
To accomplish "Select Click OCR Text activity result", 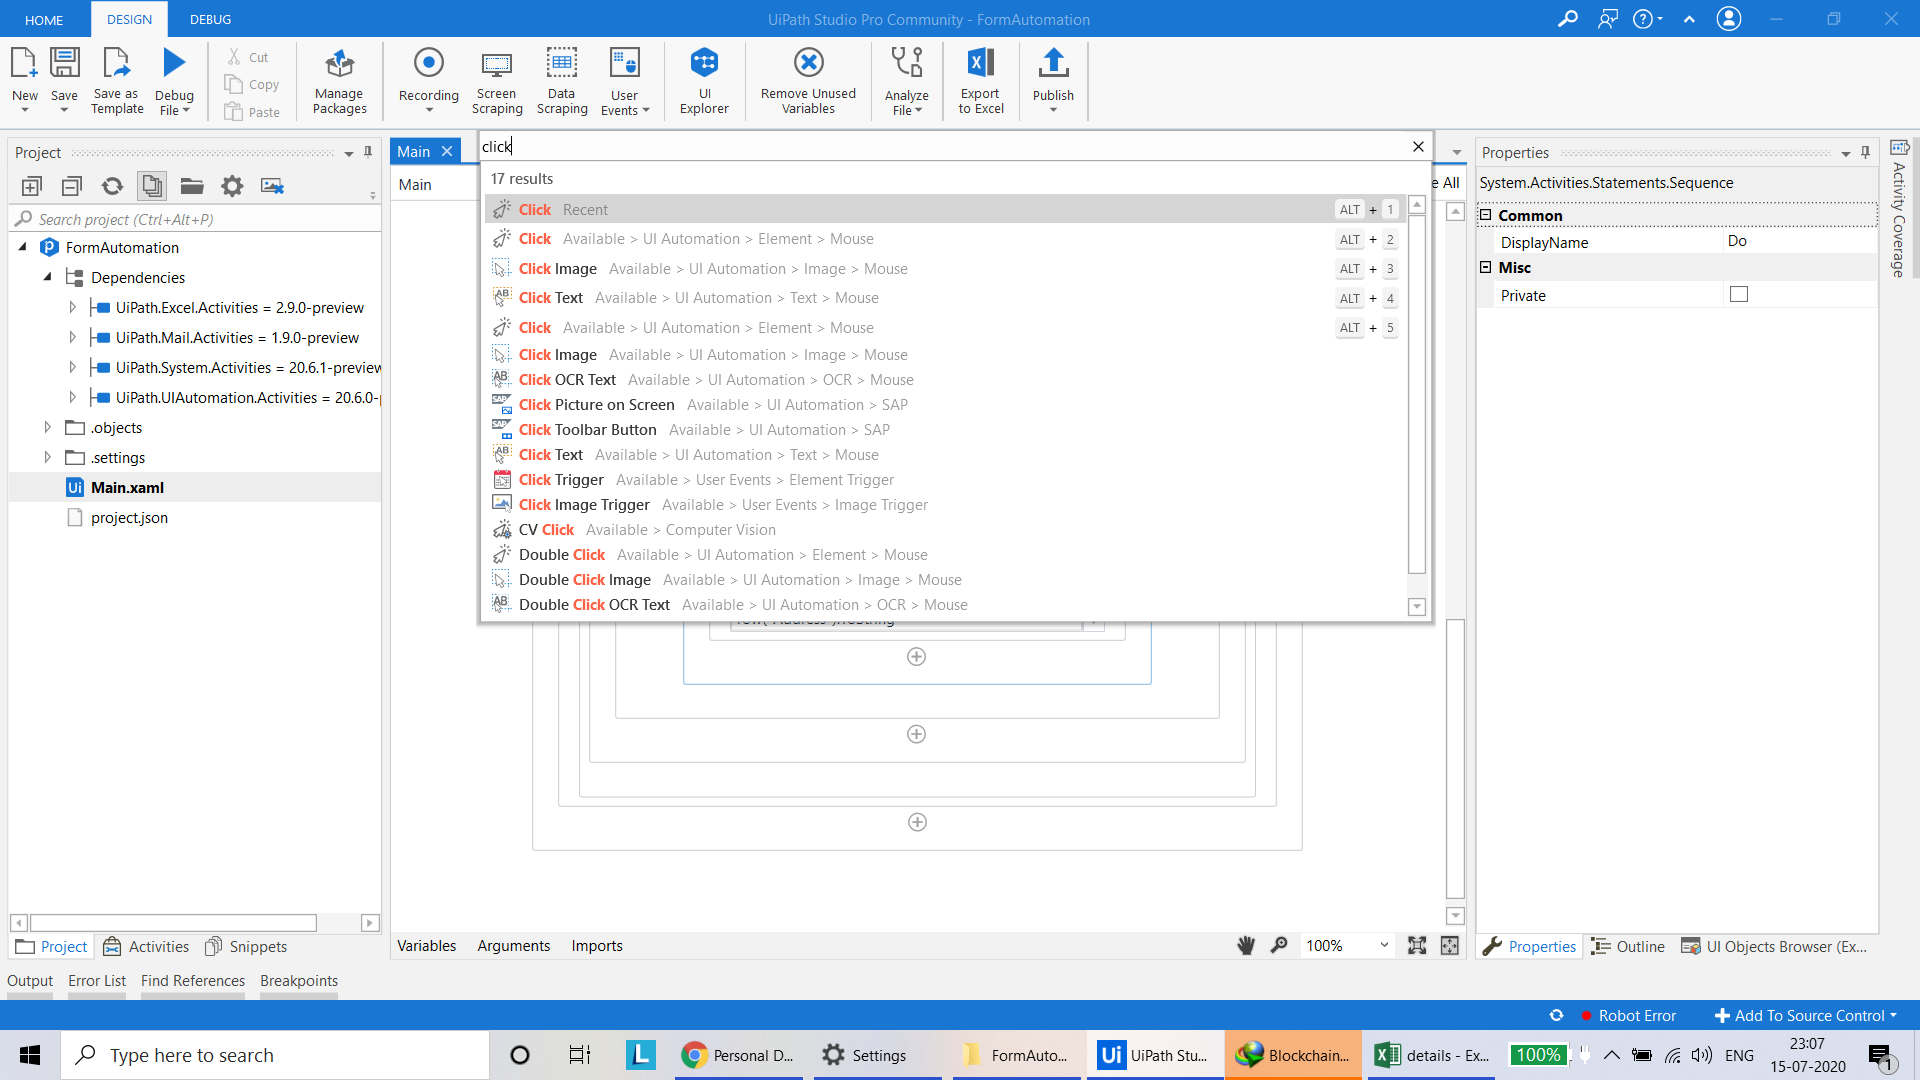I will tap(945, 380).
